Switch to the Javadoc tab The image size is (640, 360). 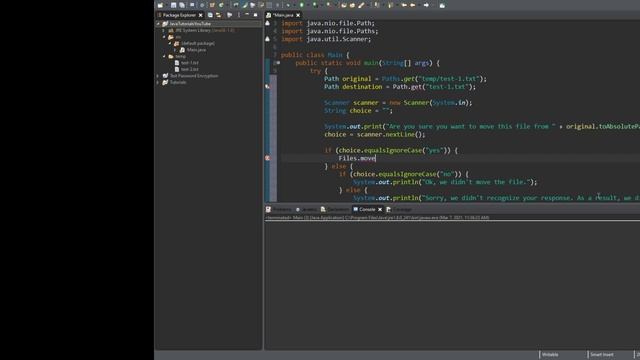click(306, 209)
